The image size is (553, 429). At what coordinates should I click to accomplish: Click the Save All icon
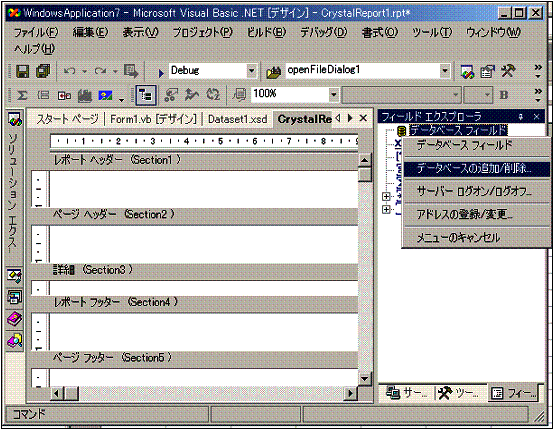pyautogui.click(x=43, y=71)
